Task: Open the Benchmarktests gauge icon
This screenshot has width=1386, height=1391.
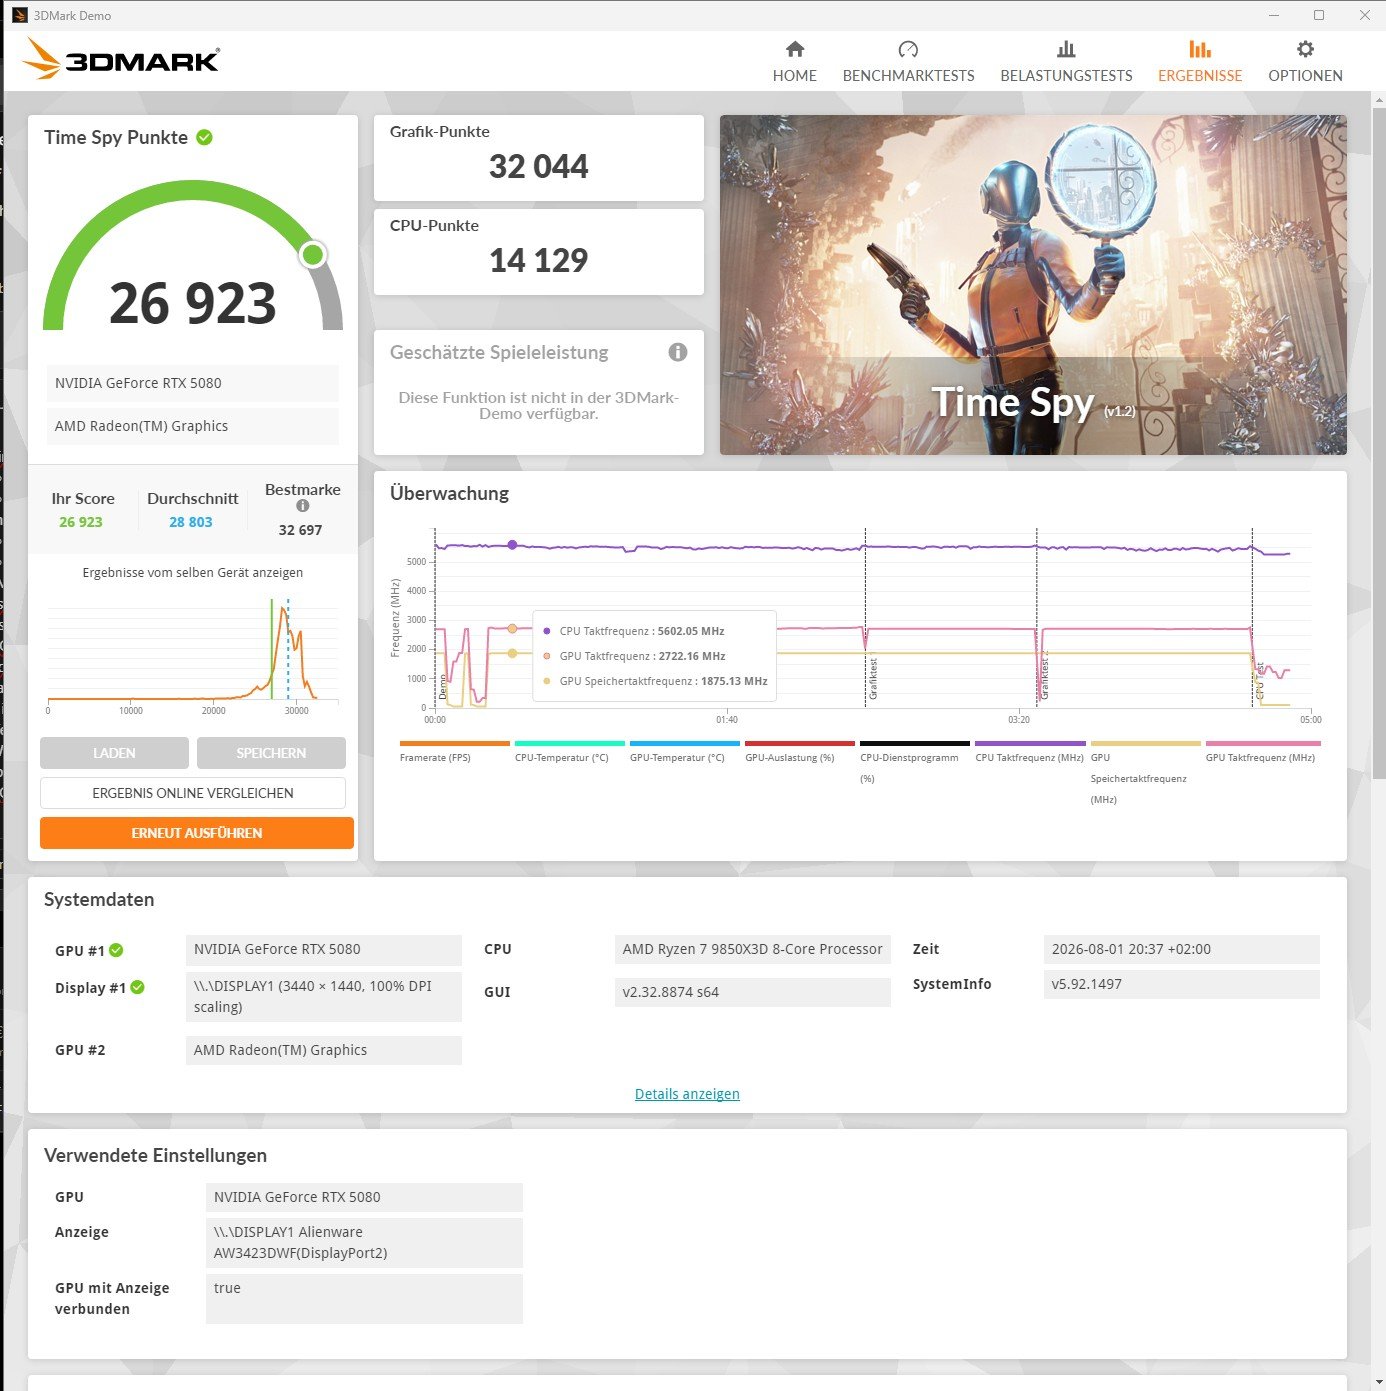Action: click(908, 49)
